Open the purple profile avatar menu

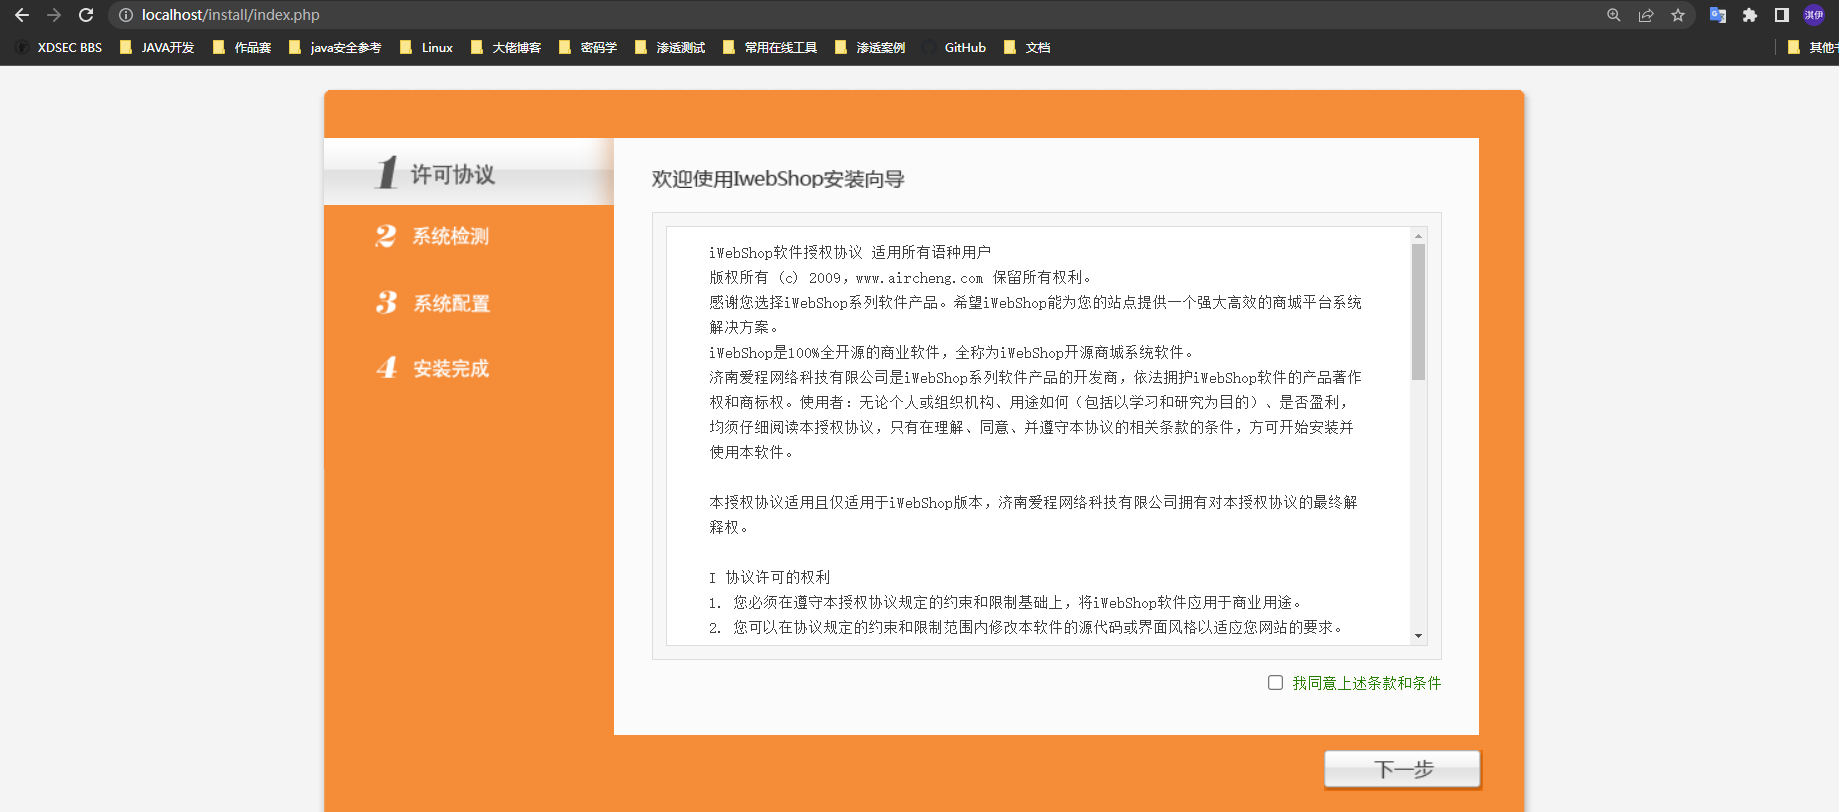click(x=1813, y=15)
